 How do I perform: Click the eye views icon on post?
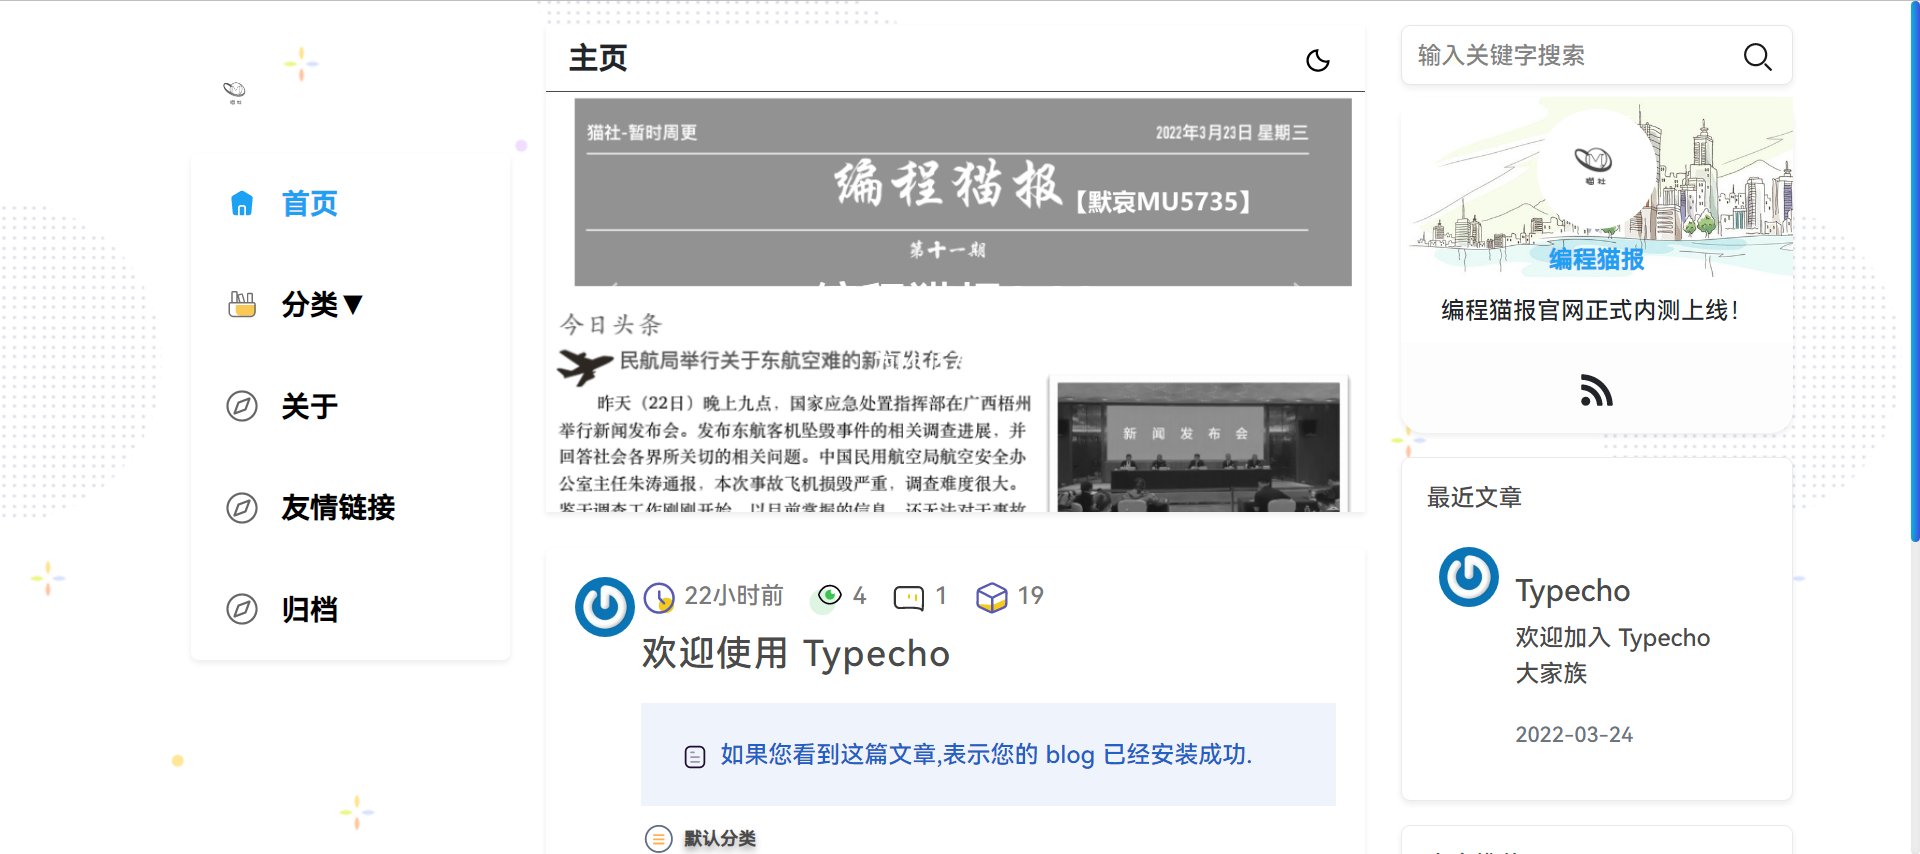tap(829, 595)
